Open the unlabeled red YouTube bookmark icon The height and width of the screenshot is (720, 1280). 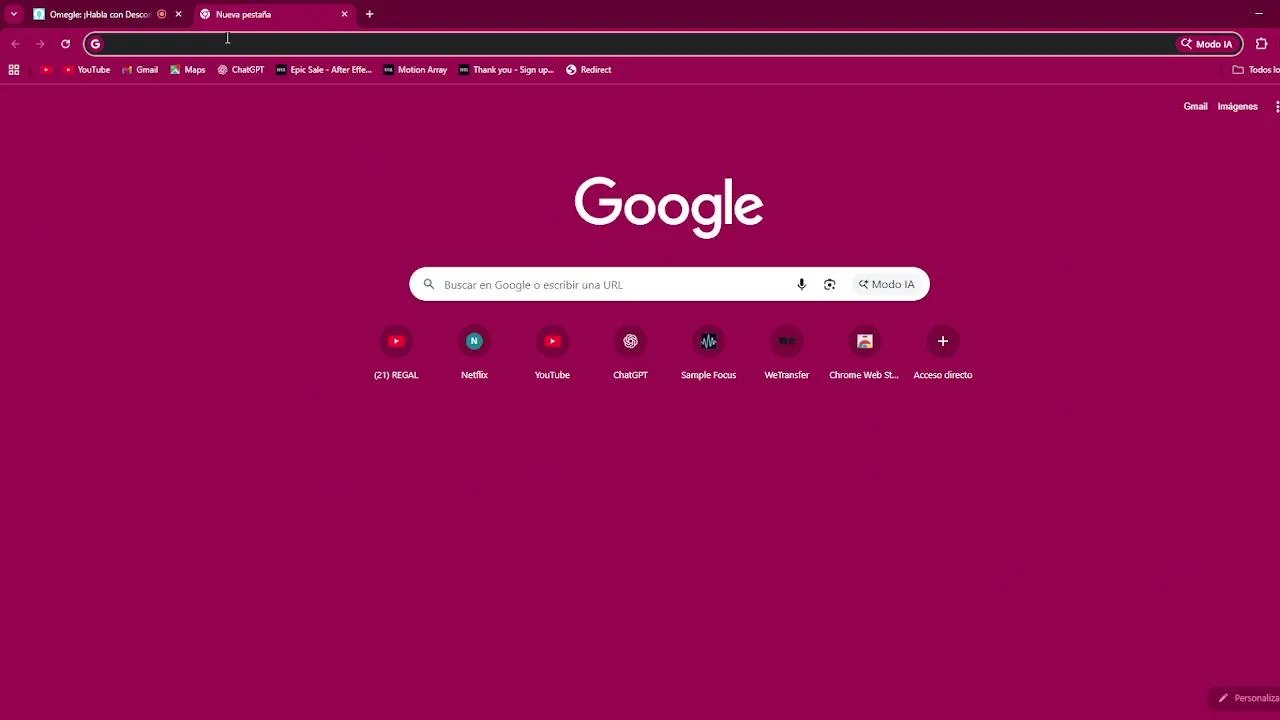(46, 70)
